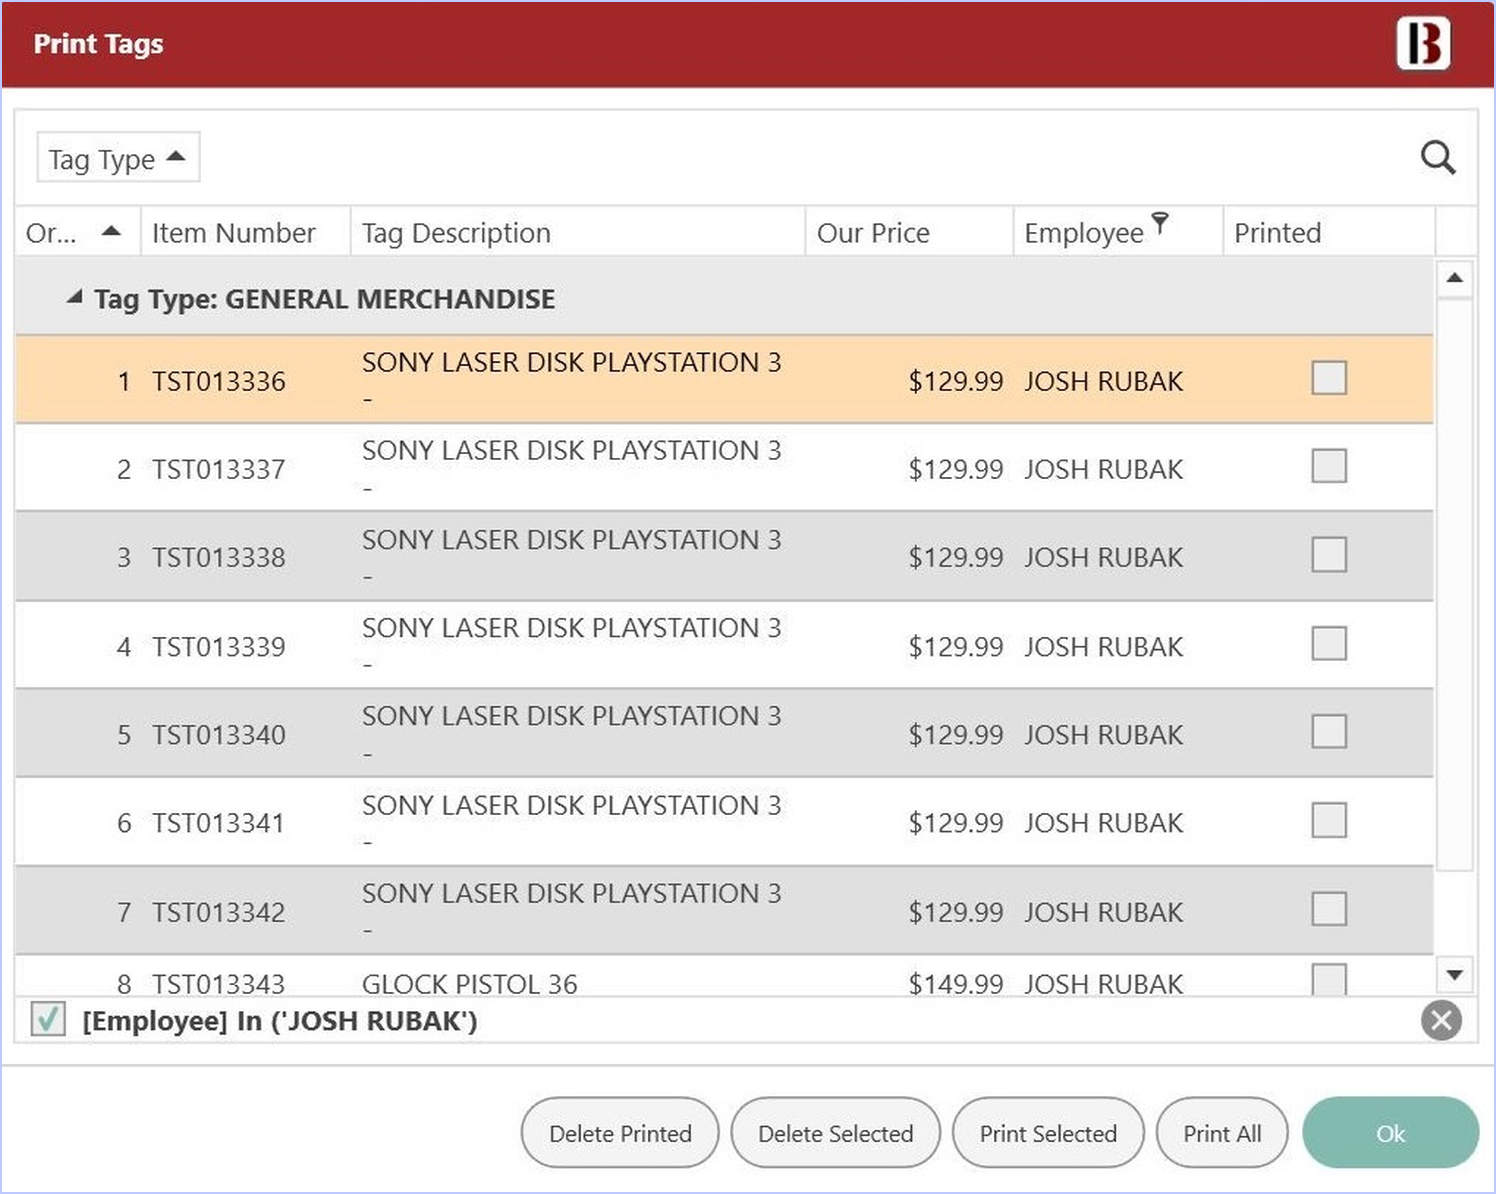
Task: Click the Delete Printed button
Action: (x=620, y=1133)
